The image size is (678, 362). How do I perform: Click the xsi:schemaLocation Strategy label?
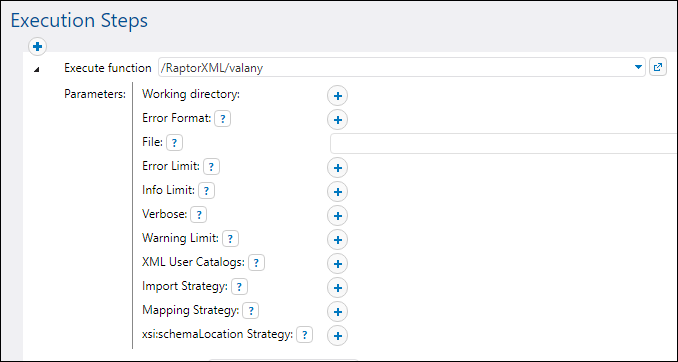[x=218, y=334]
